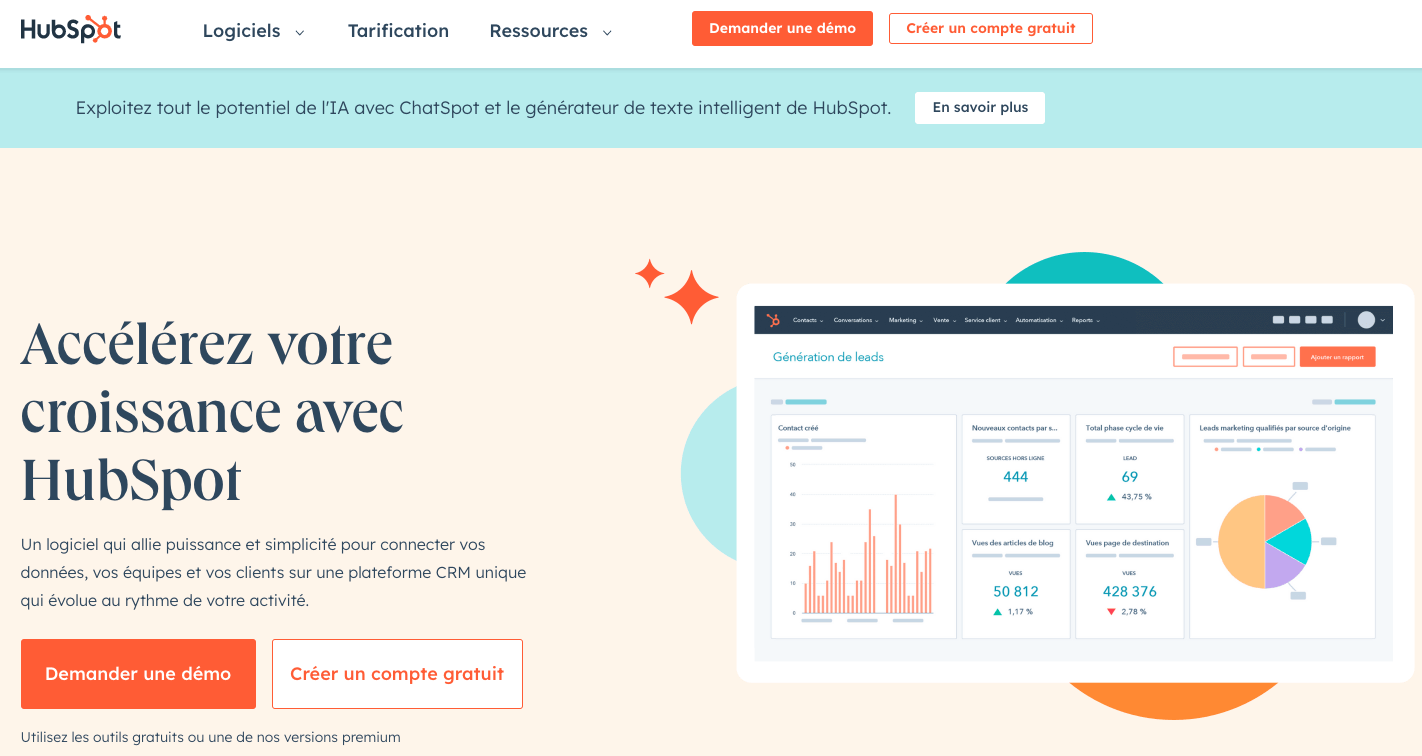Click the large orange-yellow pie chart slice

pos(1240,542)
